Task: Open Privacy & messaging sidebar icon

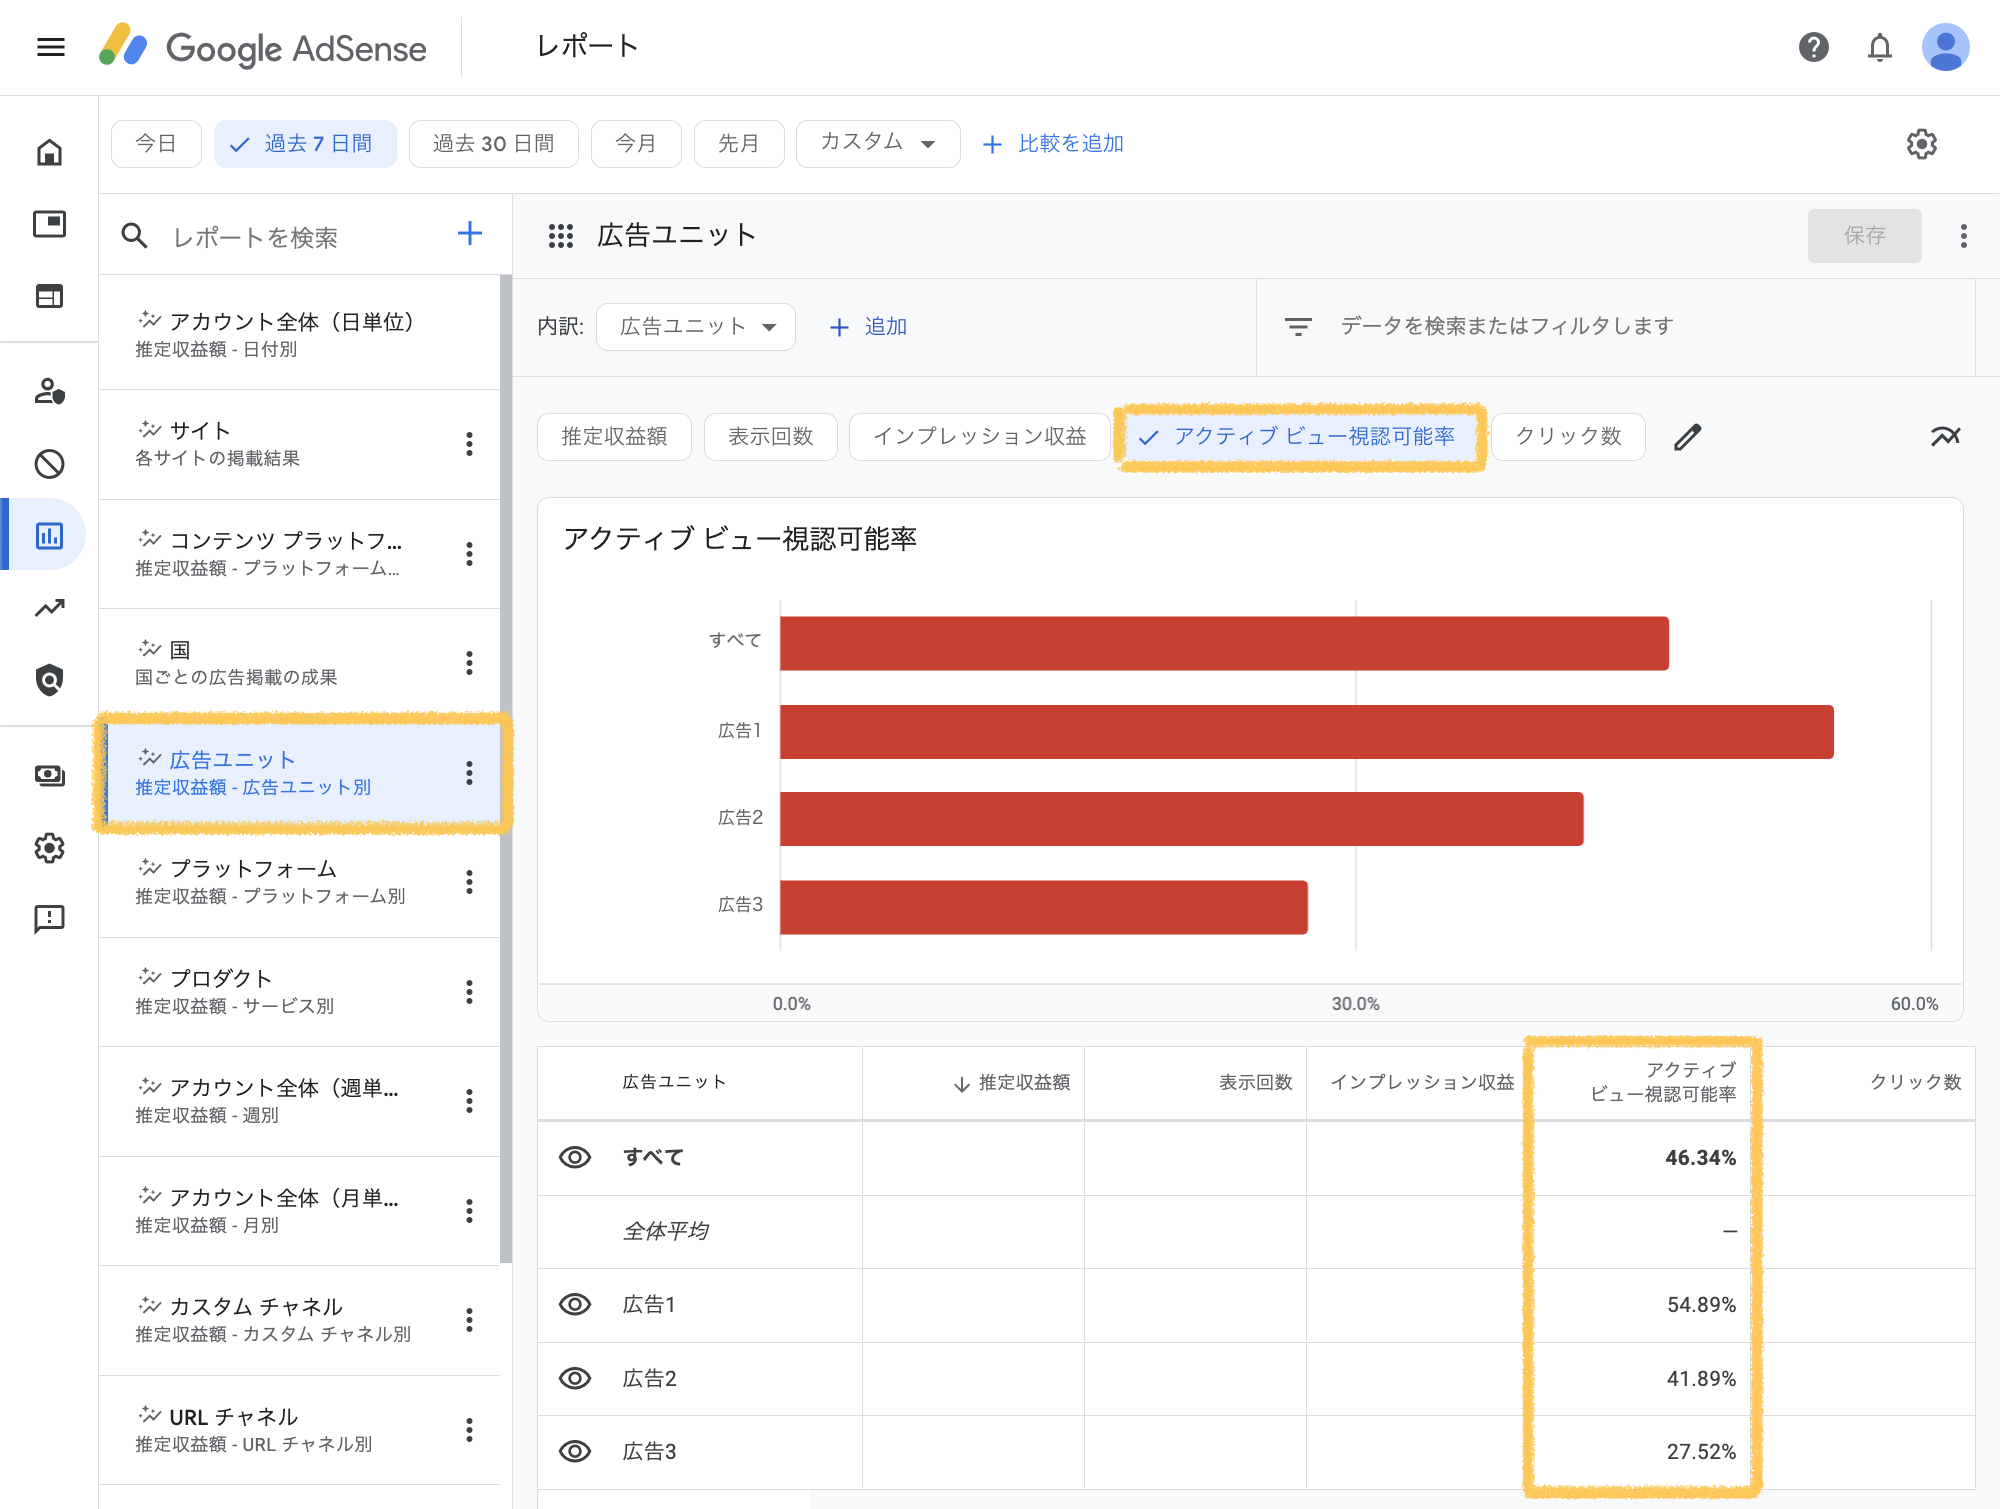Action: coord(49,391)
